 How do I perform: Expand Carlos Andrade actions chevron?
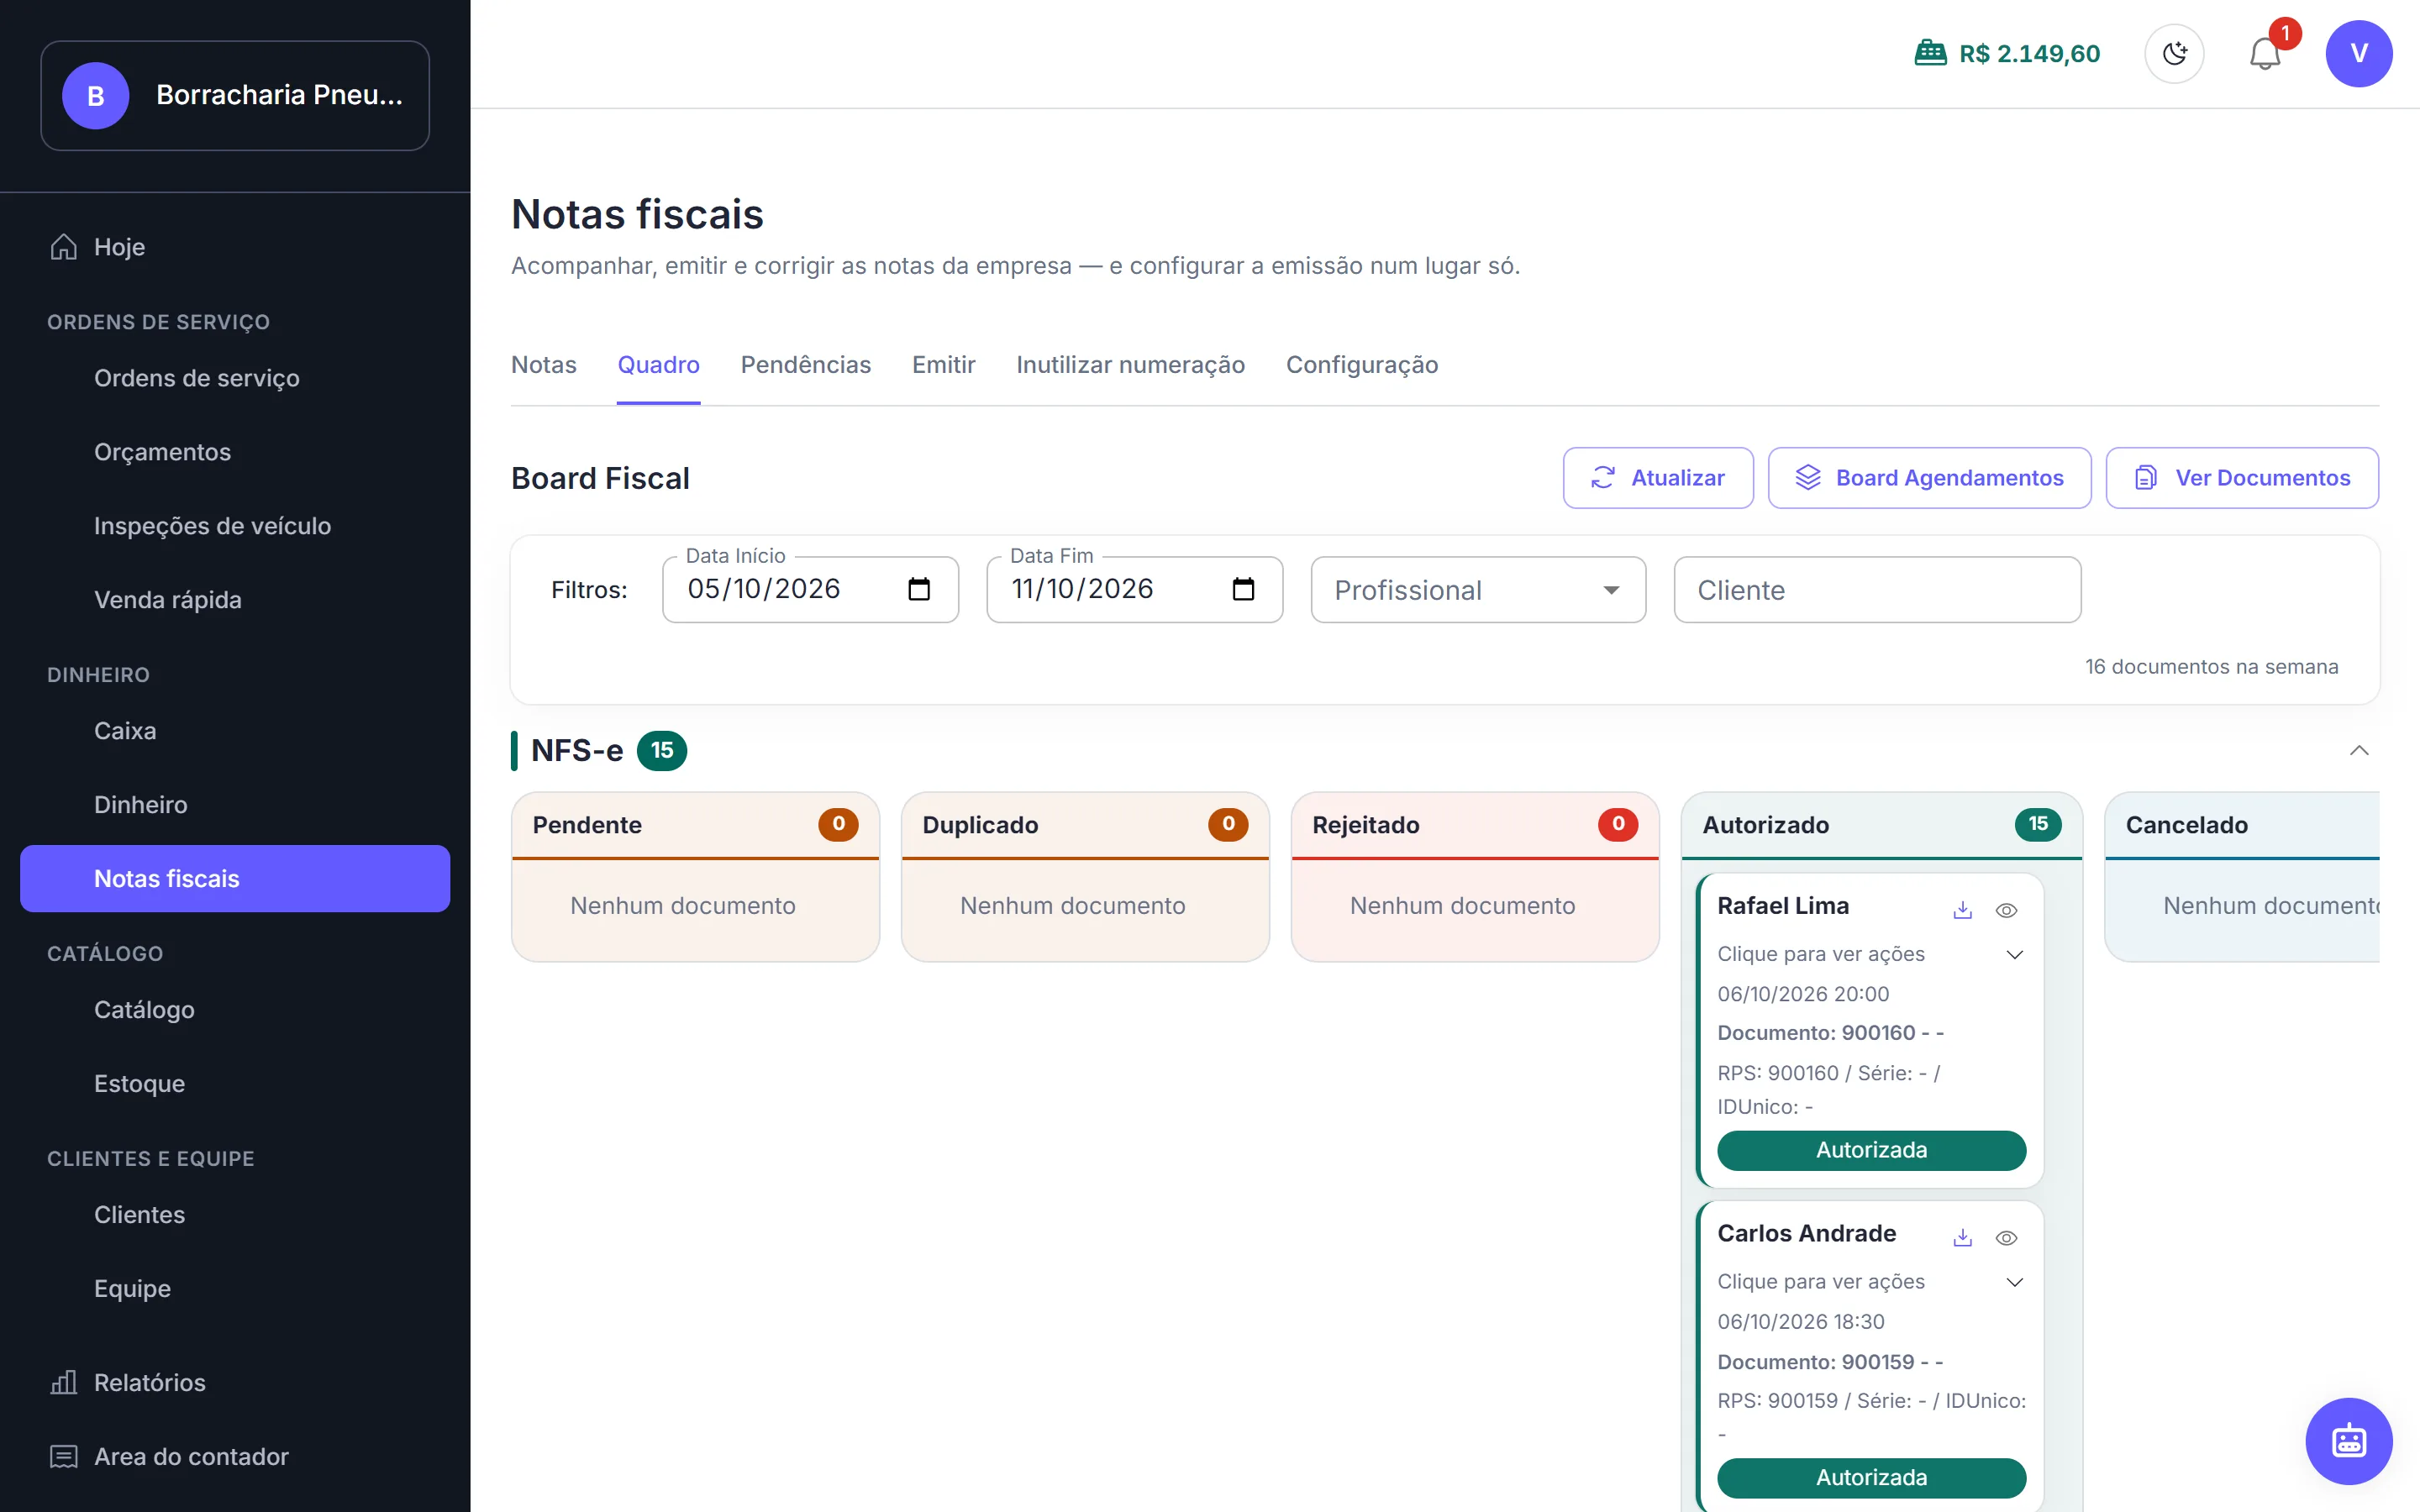tap(2015, 1282)
